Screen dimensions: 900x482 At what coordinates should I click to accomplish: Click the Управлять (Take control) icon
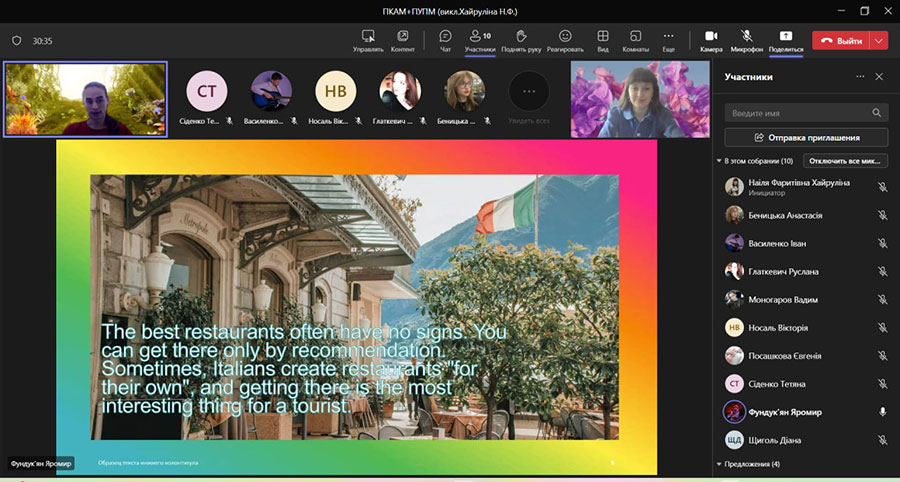(x=368, y=37)
